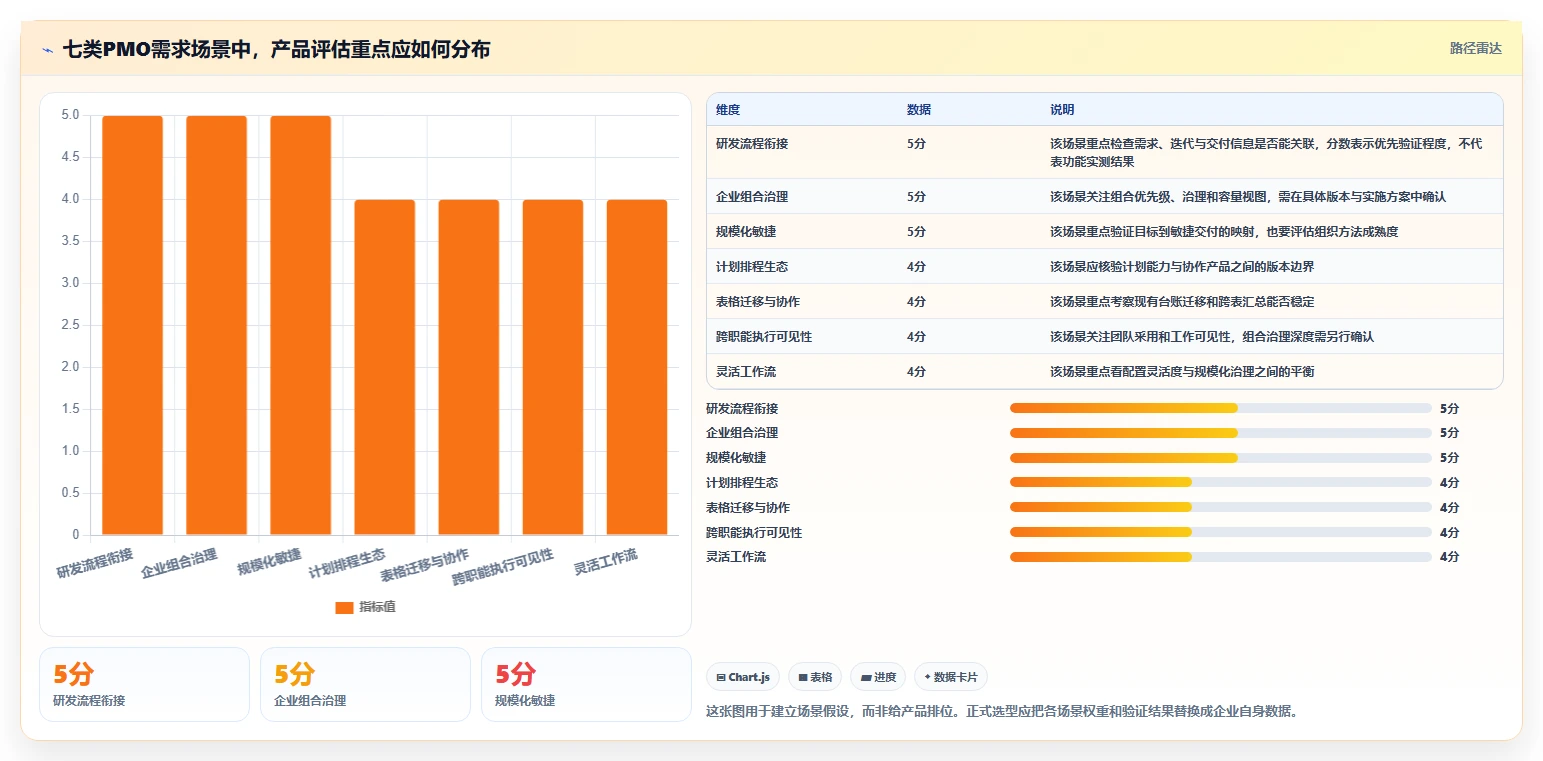Click the 研发流程衔接 bar in chart
The width and height of the screenshot is (1543, 761).
(x=133, y=325)
